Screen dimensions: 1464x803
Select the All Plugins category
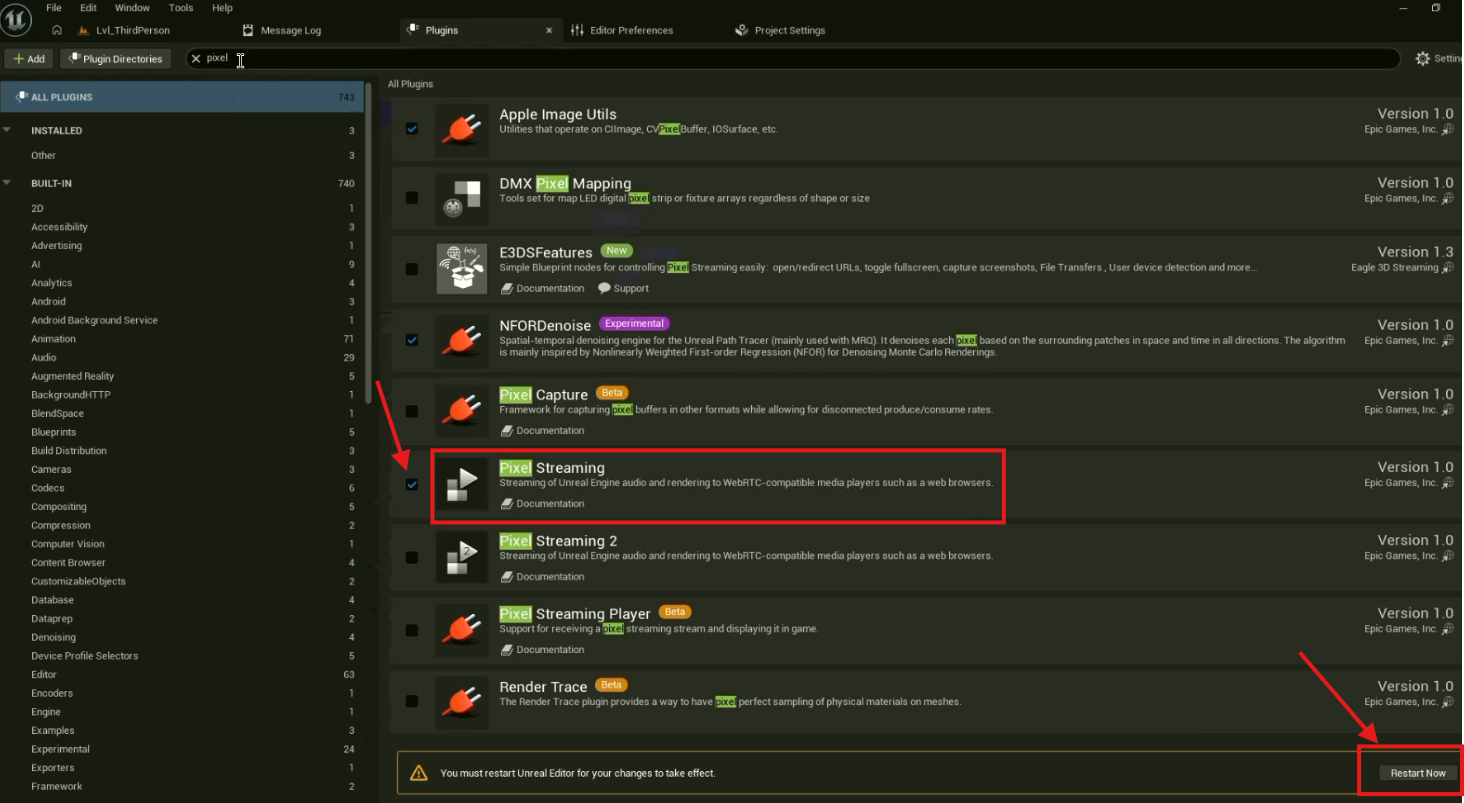pyautogui.click(x=182, y=97)
